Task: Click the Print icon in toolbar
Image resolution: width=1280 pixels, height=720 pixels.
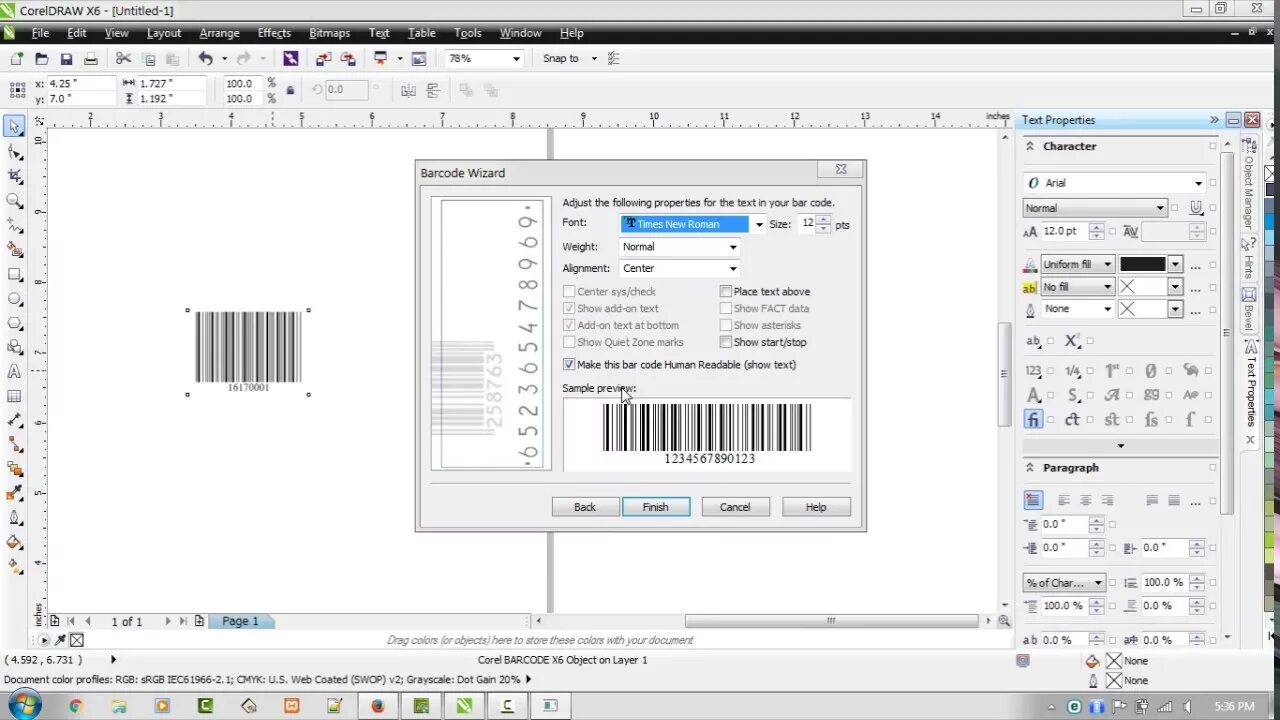Action: 91,59
